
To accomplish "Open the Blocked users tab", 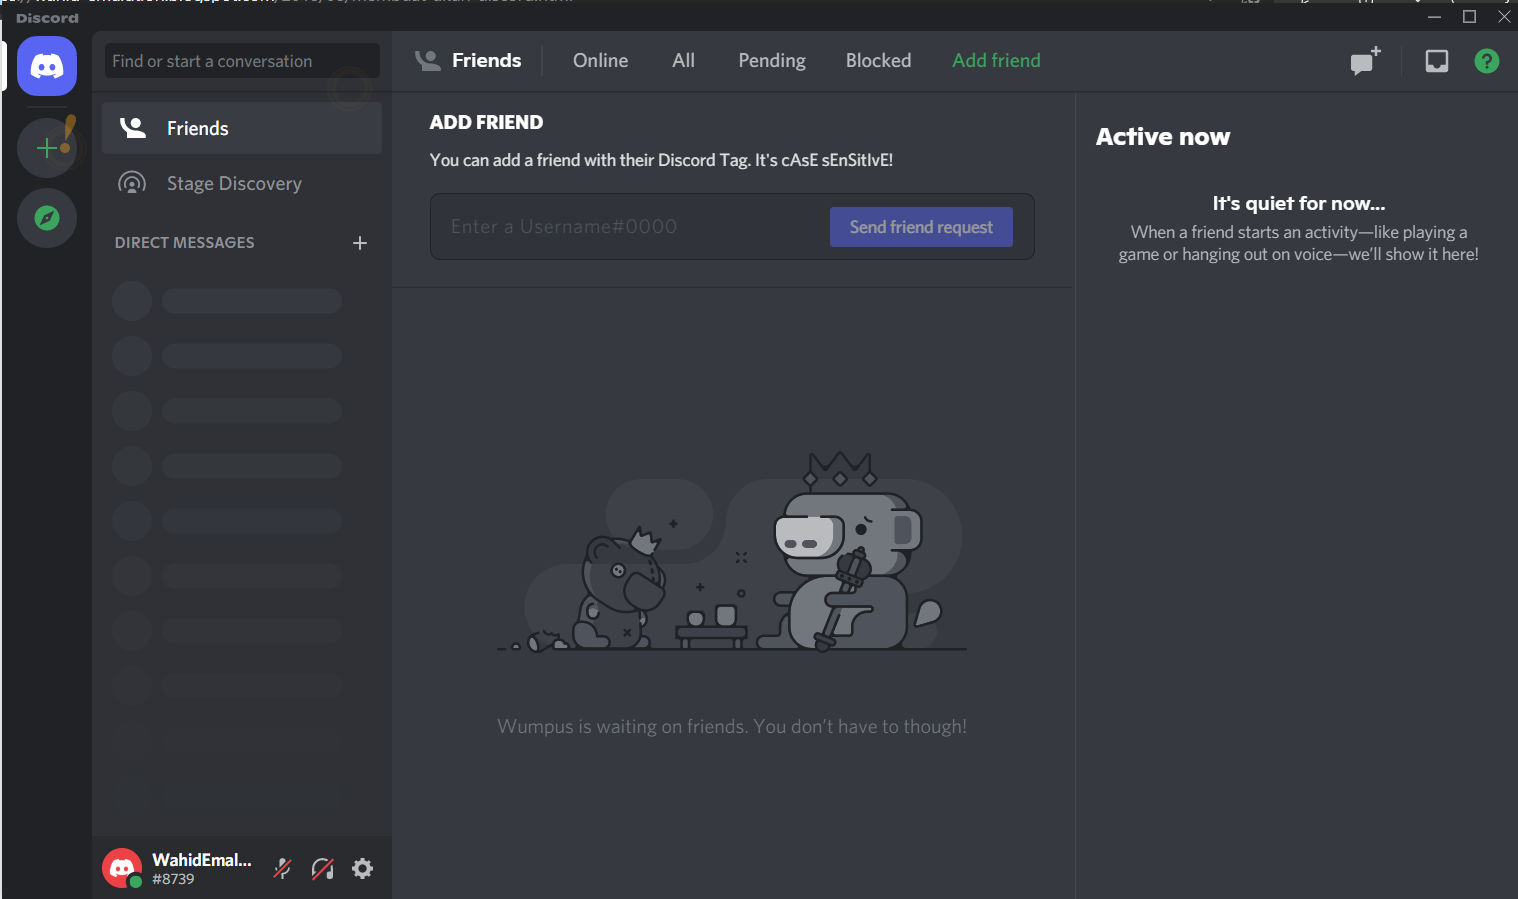I will pyautogui.click(x=878, y=61).
